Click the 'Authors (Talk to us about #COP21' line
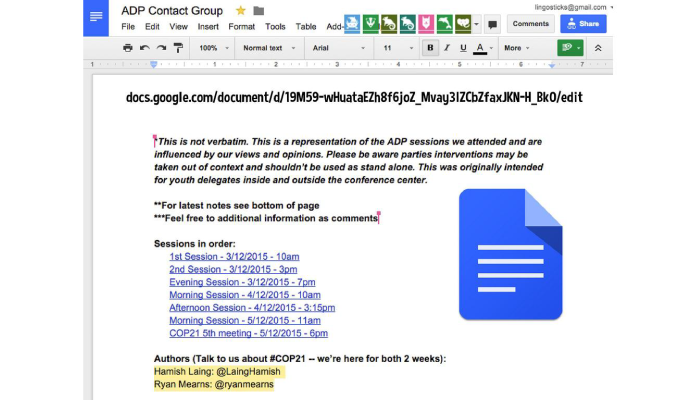 (300, 358)
